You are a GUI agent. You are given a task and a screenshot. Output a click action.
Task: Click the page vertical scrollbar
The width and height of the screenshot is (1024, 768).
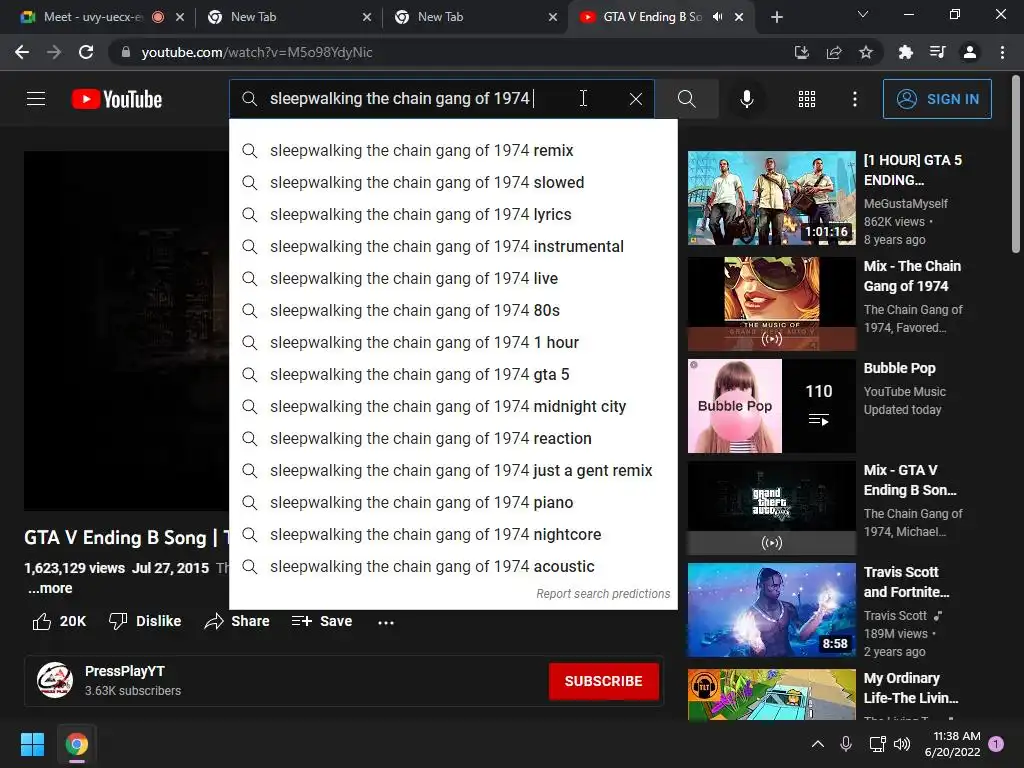1016,163
